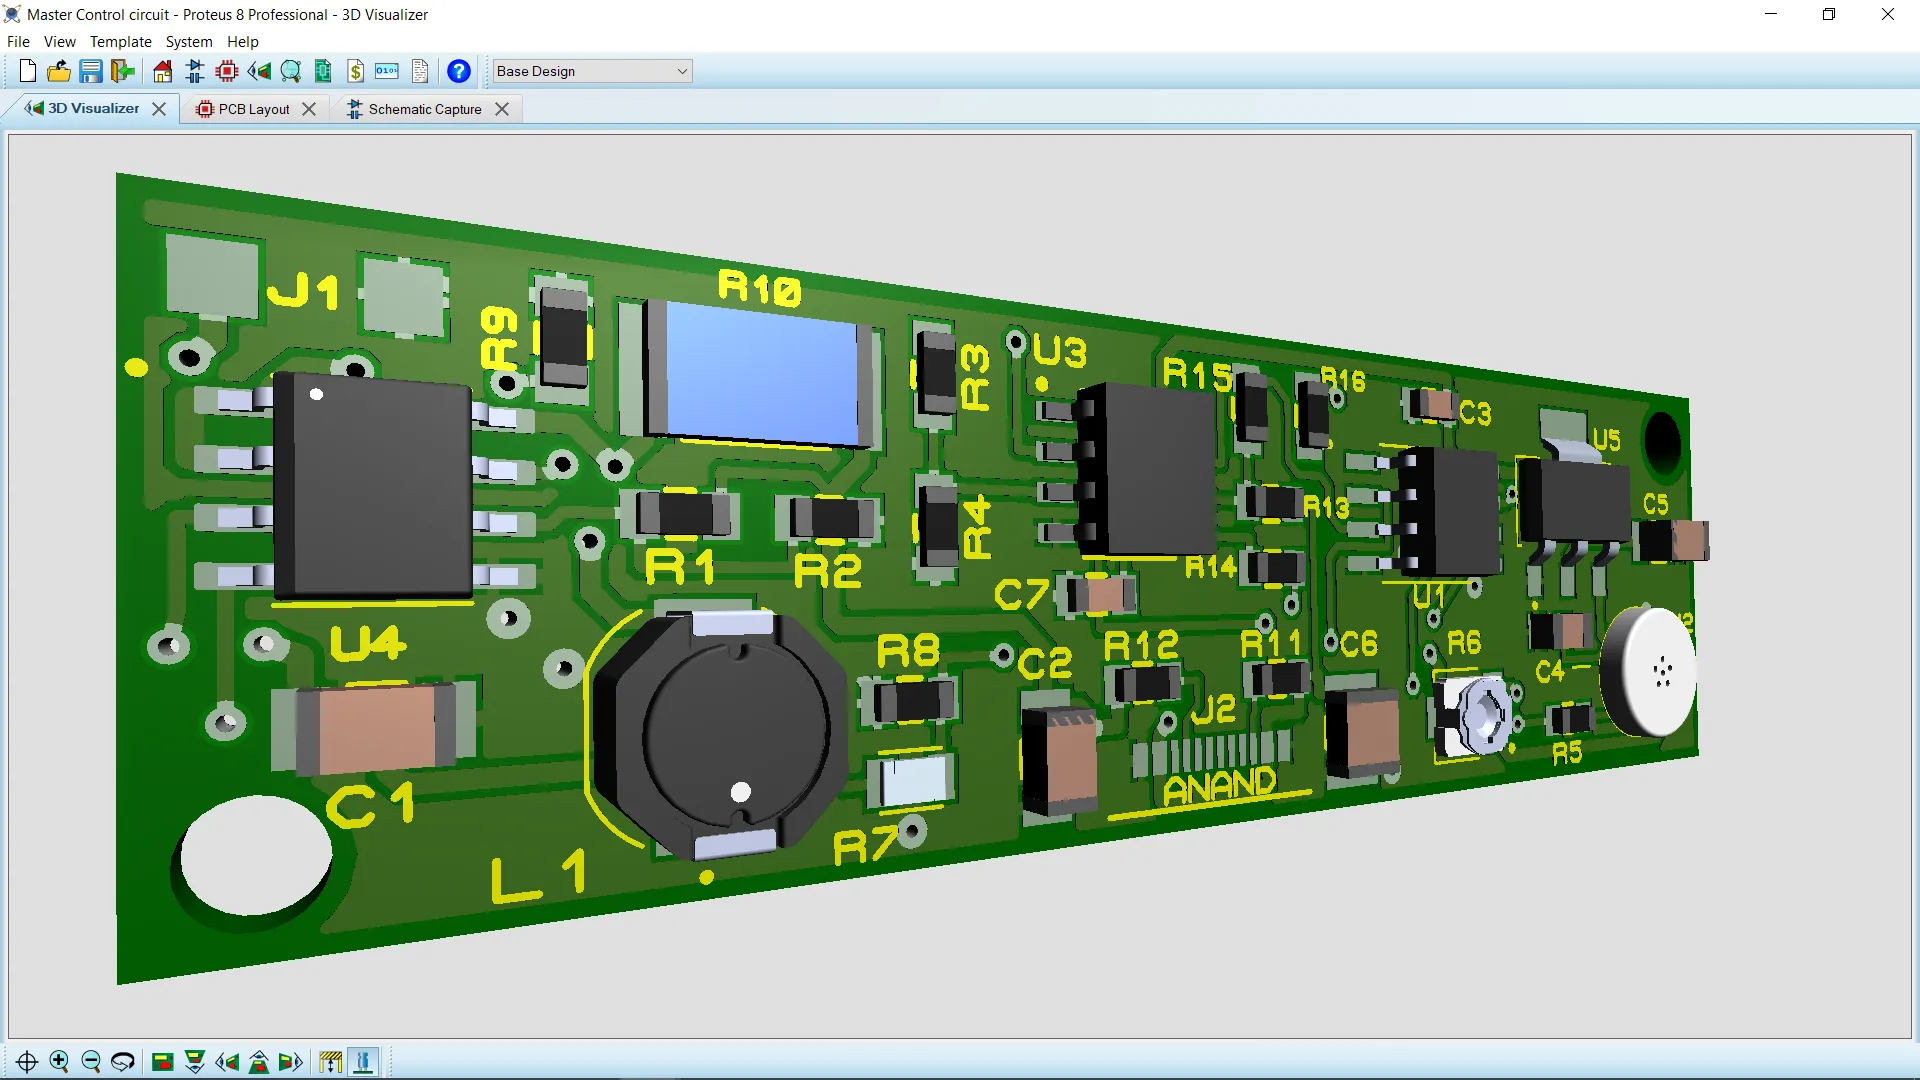Click the blue Help icon
Viewport: 1920px width, 1080px height.
pyautogui.click(x=458, y=71)
